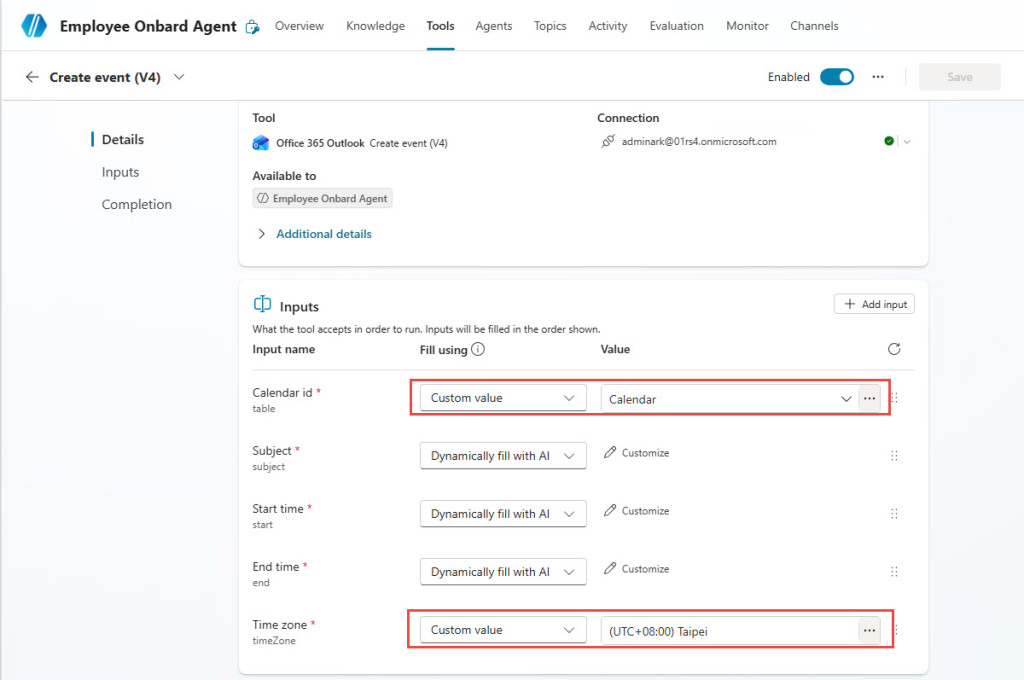
Task: Switch to the Overview tab
Action: (299, 26)
